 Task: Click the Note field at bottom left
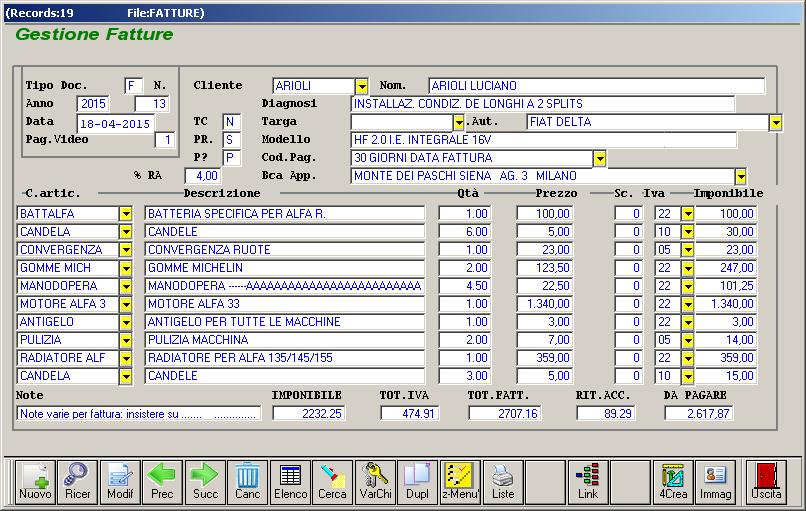pos(138,413)
